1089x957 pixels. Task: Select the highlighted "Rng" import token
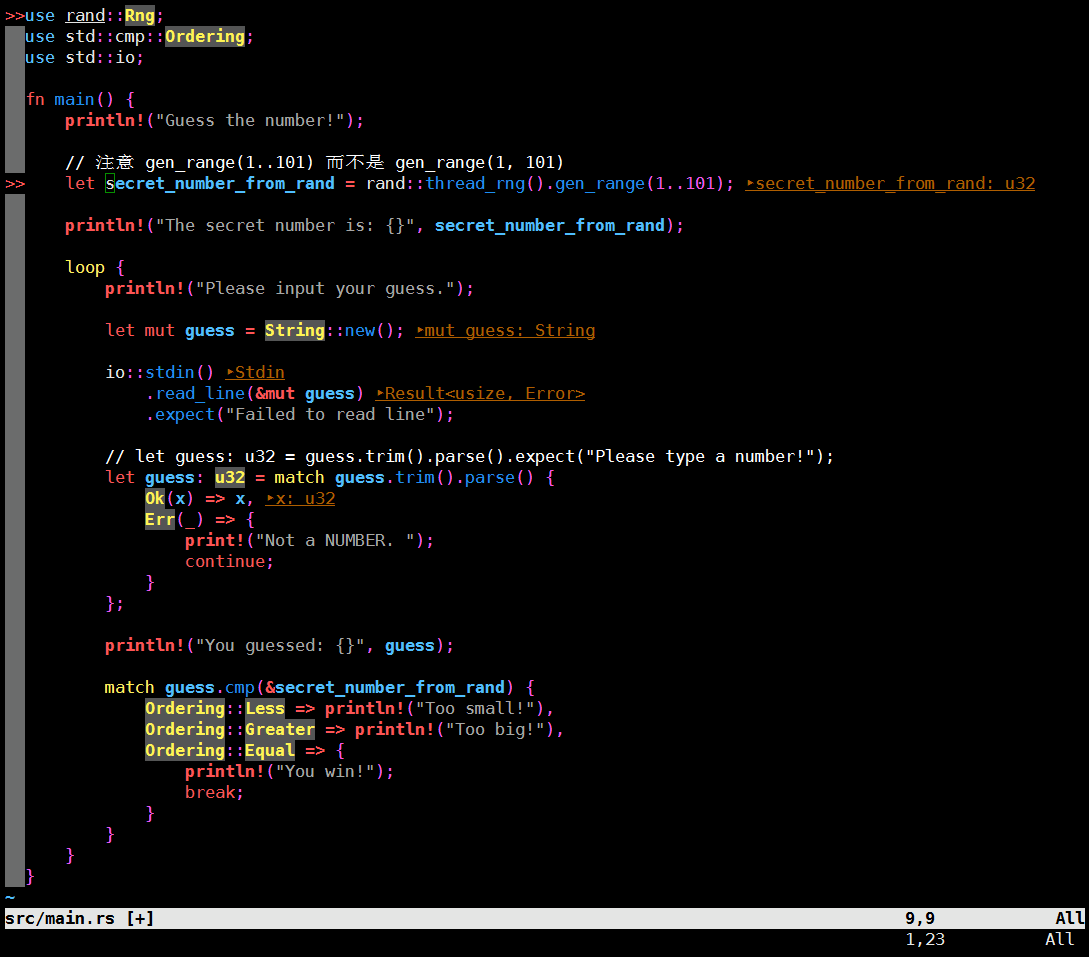click(138, 15)
